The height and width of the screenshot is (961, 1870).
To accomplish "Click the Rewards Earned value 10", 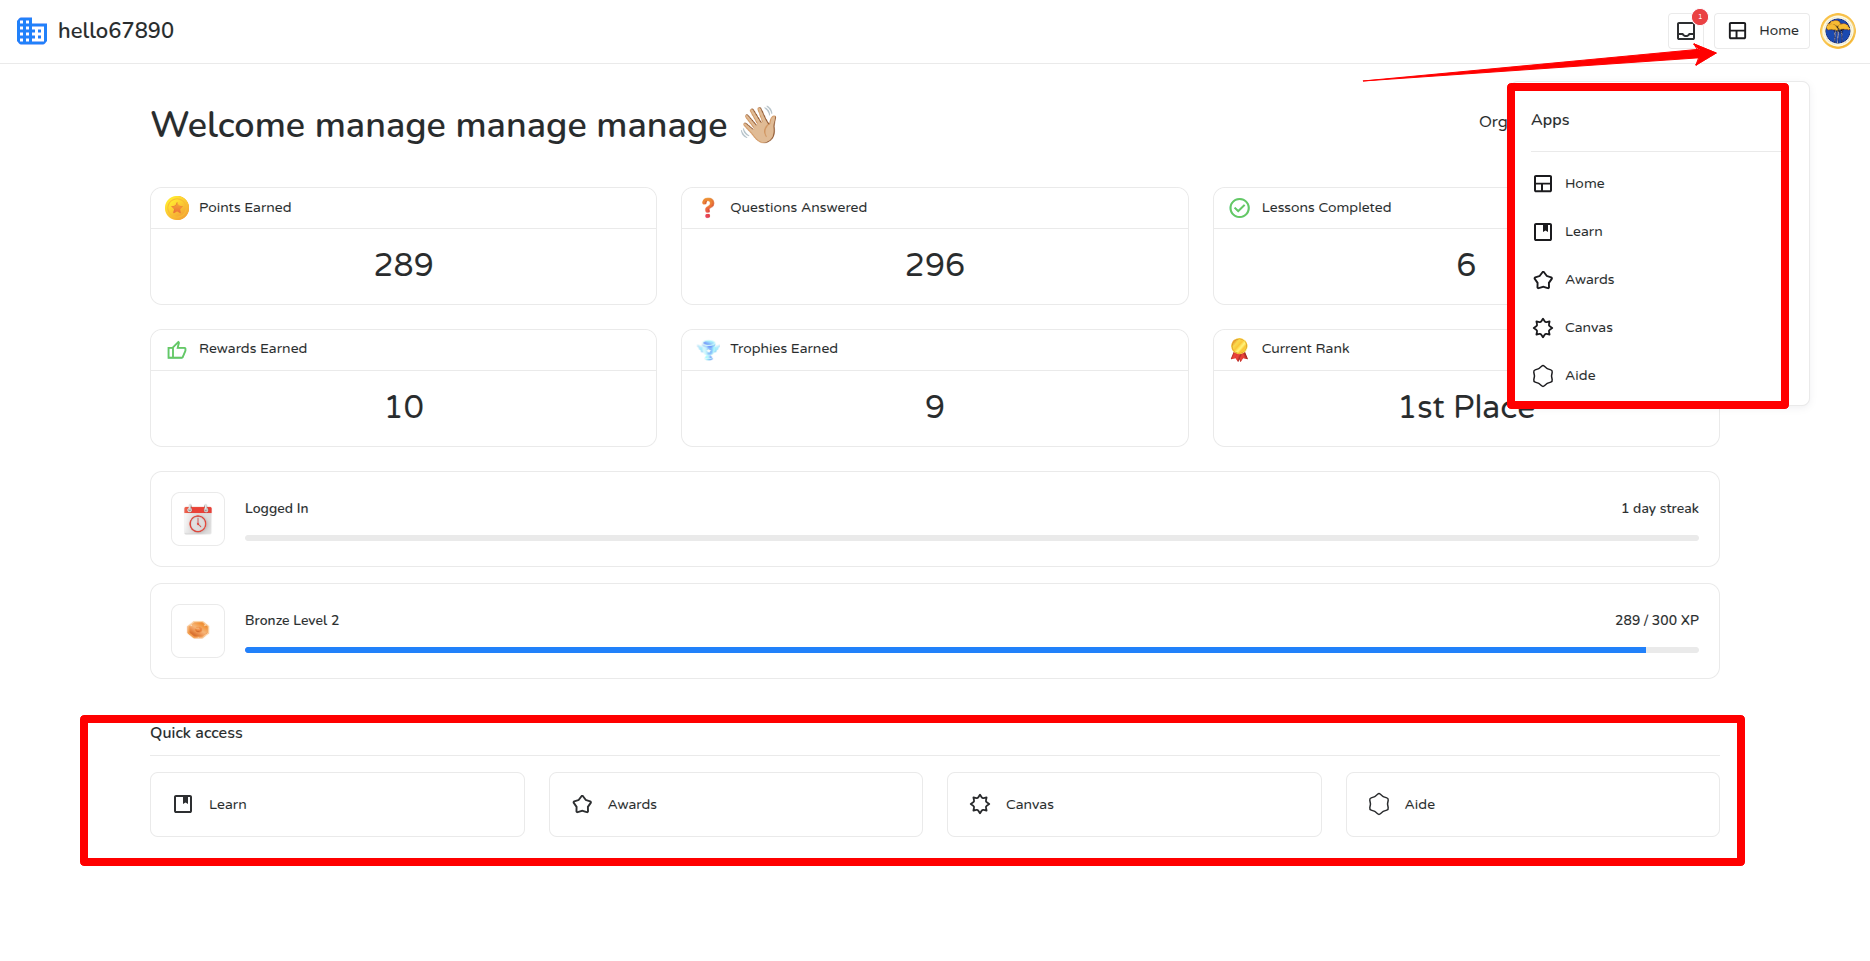I will point(404,407).
